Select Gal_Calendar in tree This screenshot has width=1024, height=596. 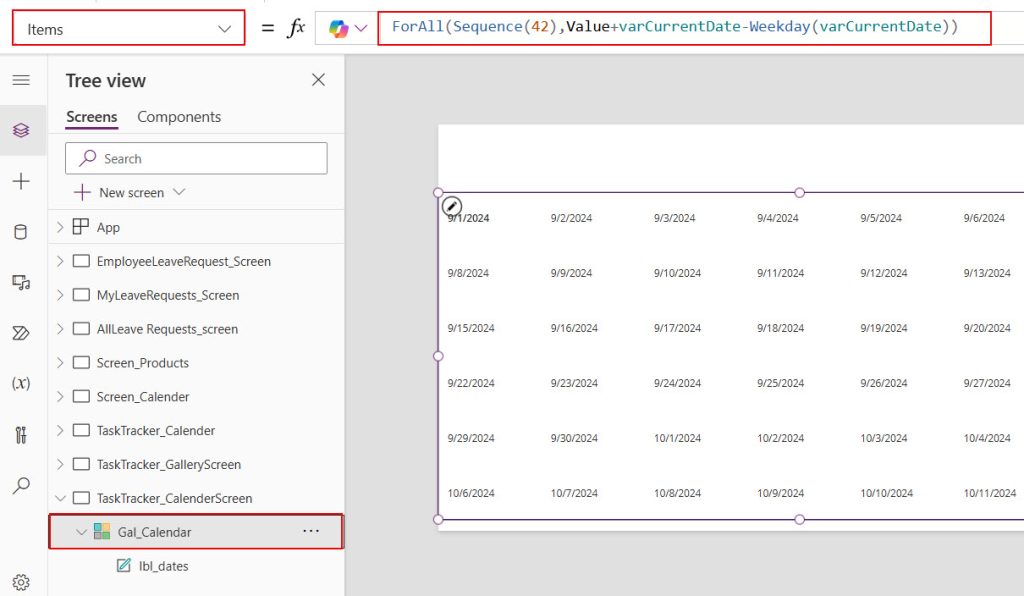(x=154, y=533)
